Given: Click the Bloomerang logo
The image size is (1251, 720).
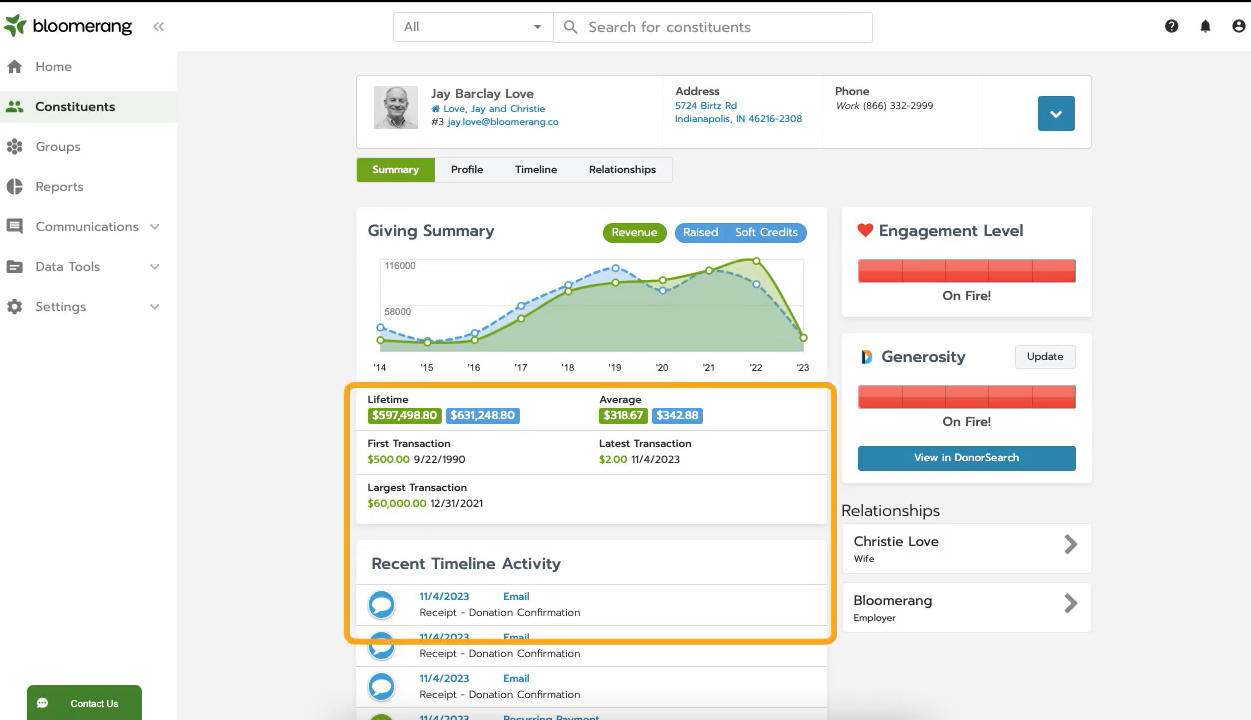Looking at the screenshot, I should point(68,26).
